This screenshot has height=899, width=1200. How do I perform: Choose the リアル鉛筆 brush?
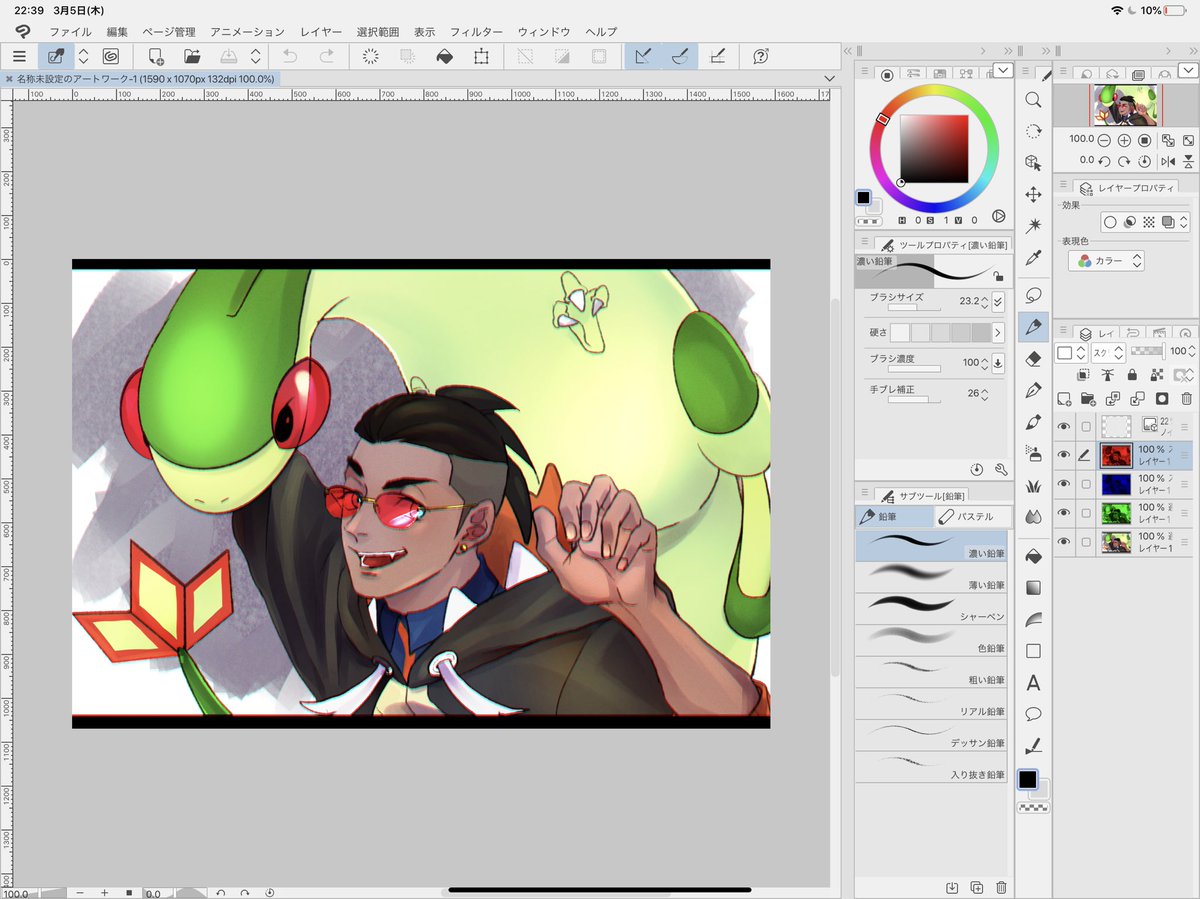[x=931, y=704]
